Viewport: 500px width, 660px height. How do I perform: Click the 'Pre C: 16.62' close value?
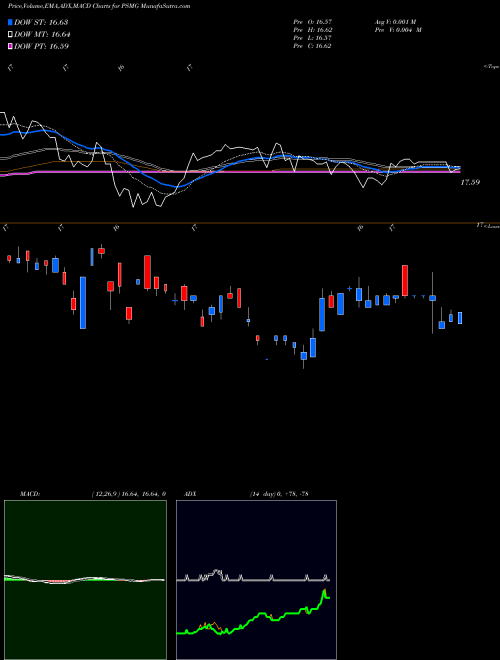coord(313,46)
